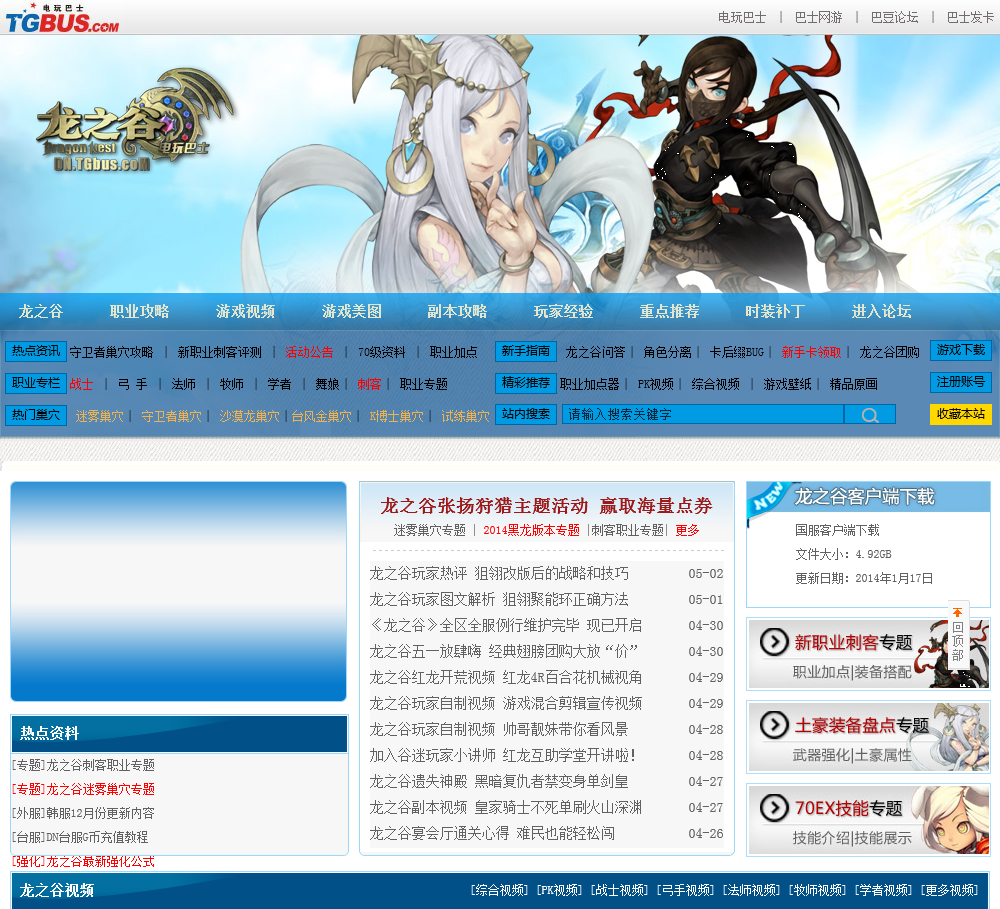The height and width of the screenshot is (909, 1000).
Task: Select the 龙之谷 main nav tab
Action: pos(41,311)
